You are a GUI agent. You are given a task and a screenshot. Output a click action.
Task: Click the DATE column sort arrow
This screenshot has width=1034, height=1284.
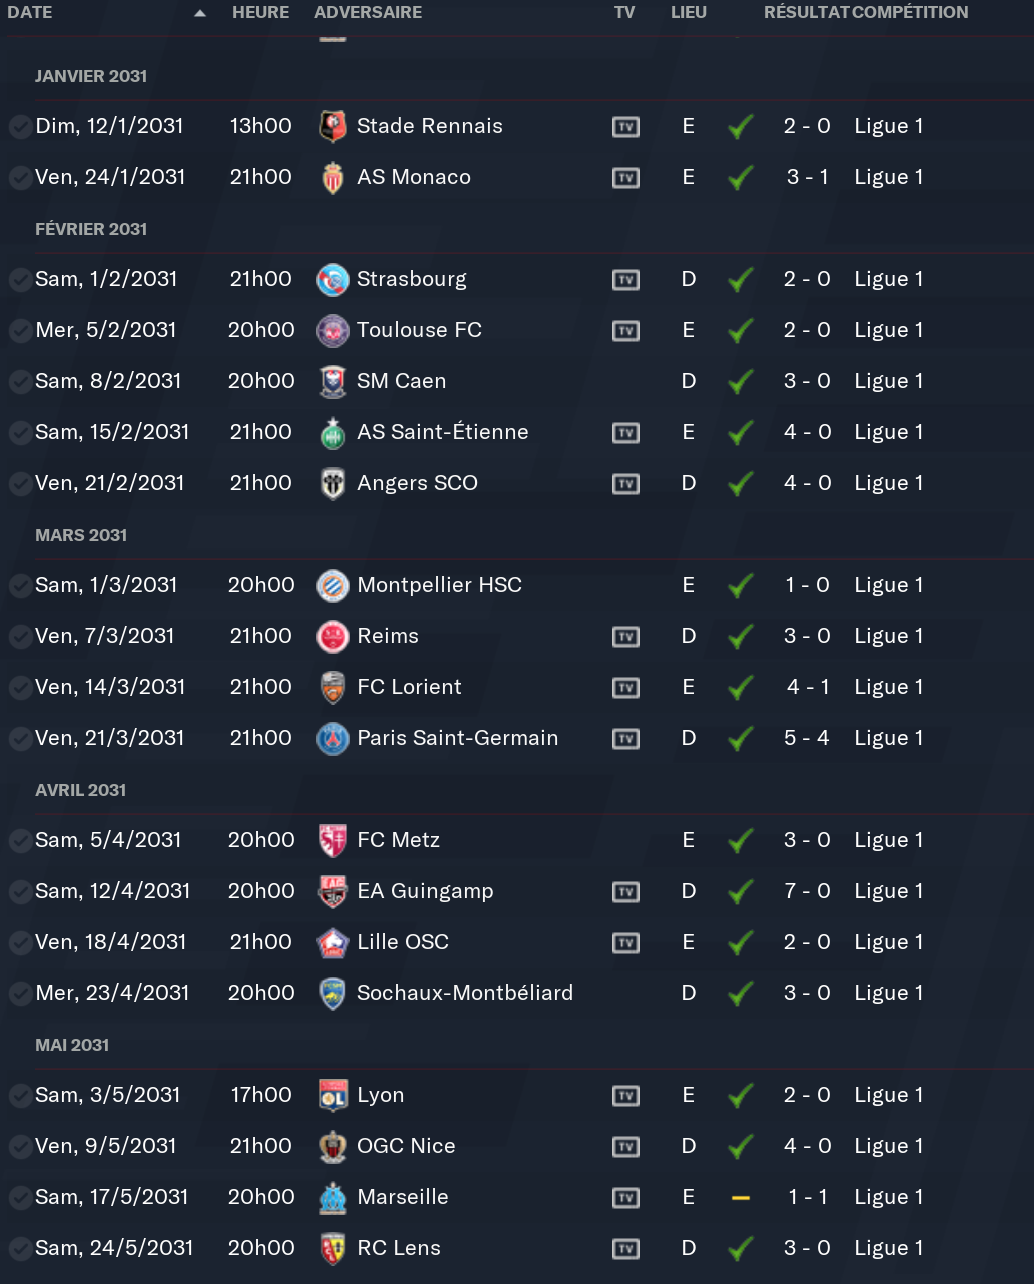(x=200, y=13)
